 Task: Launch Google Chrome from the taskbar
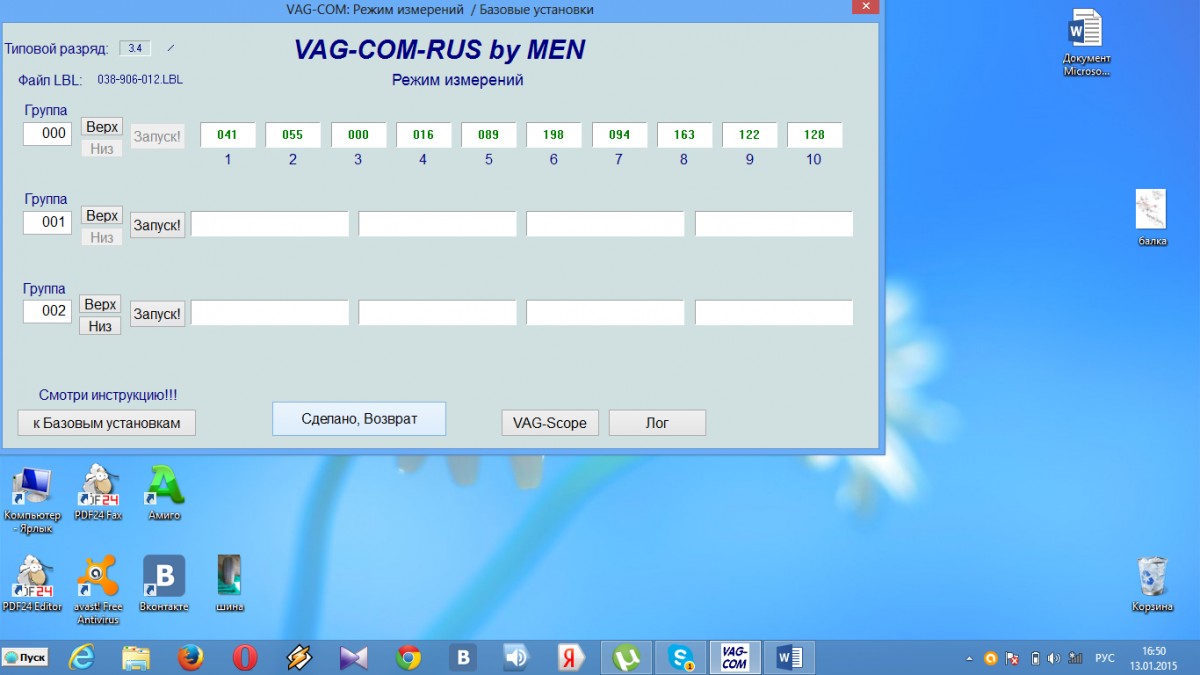(408, 657)
